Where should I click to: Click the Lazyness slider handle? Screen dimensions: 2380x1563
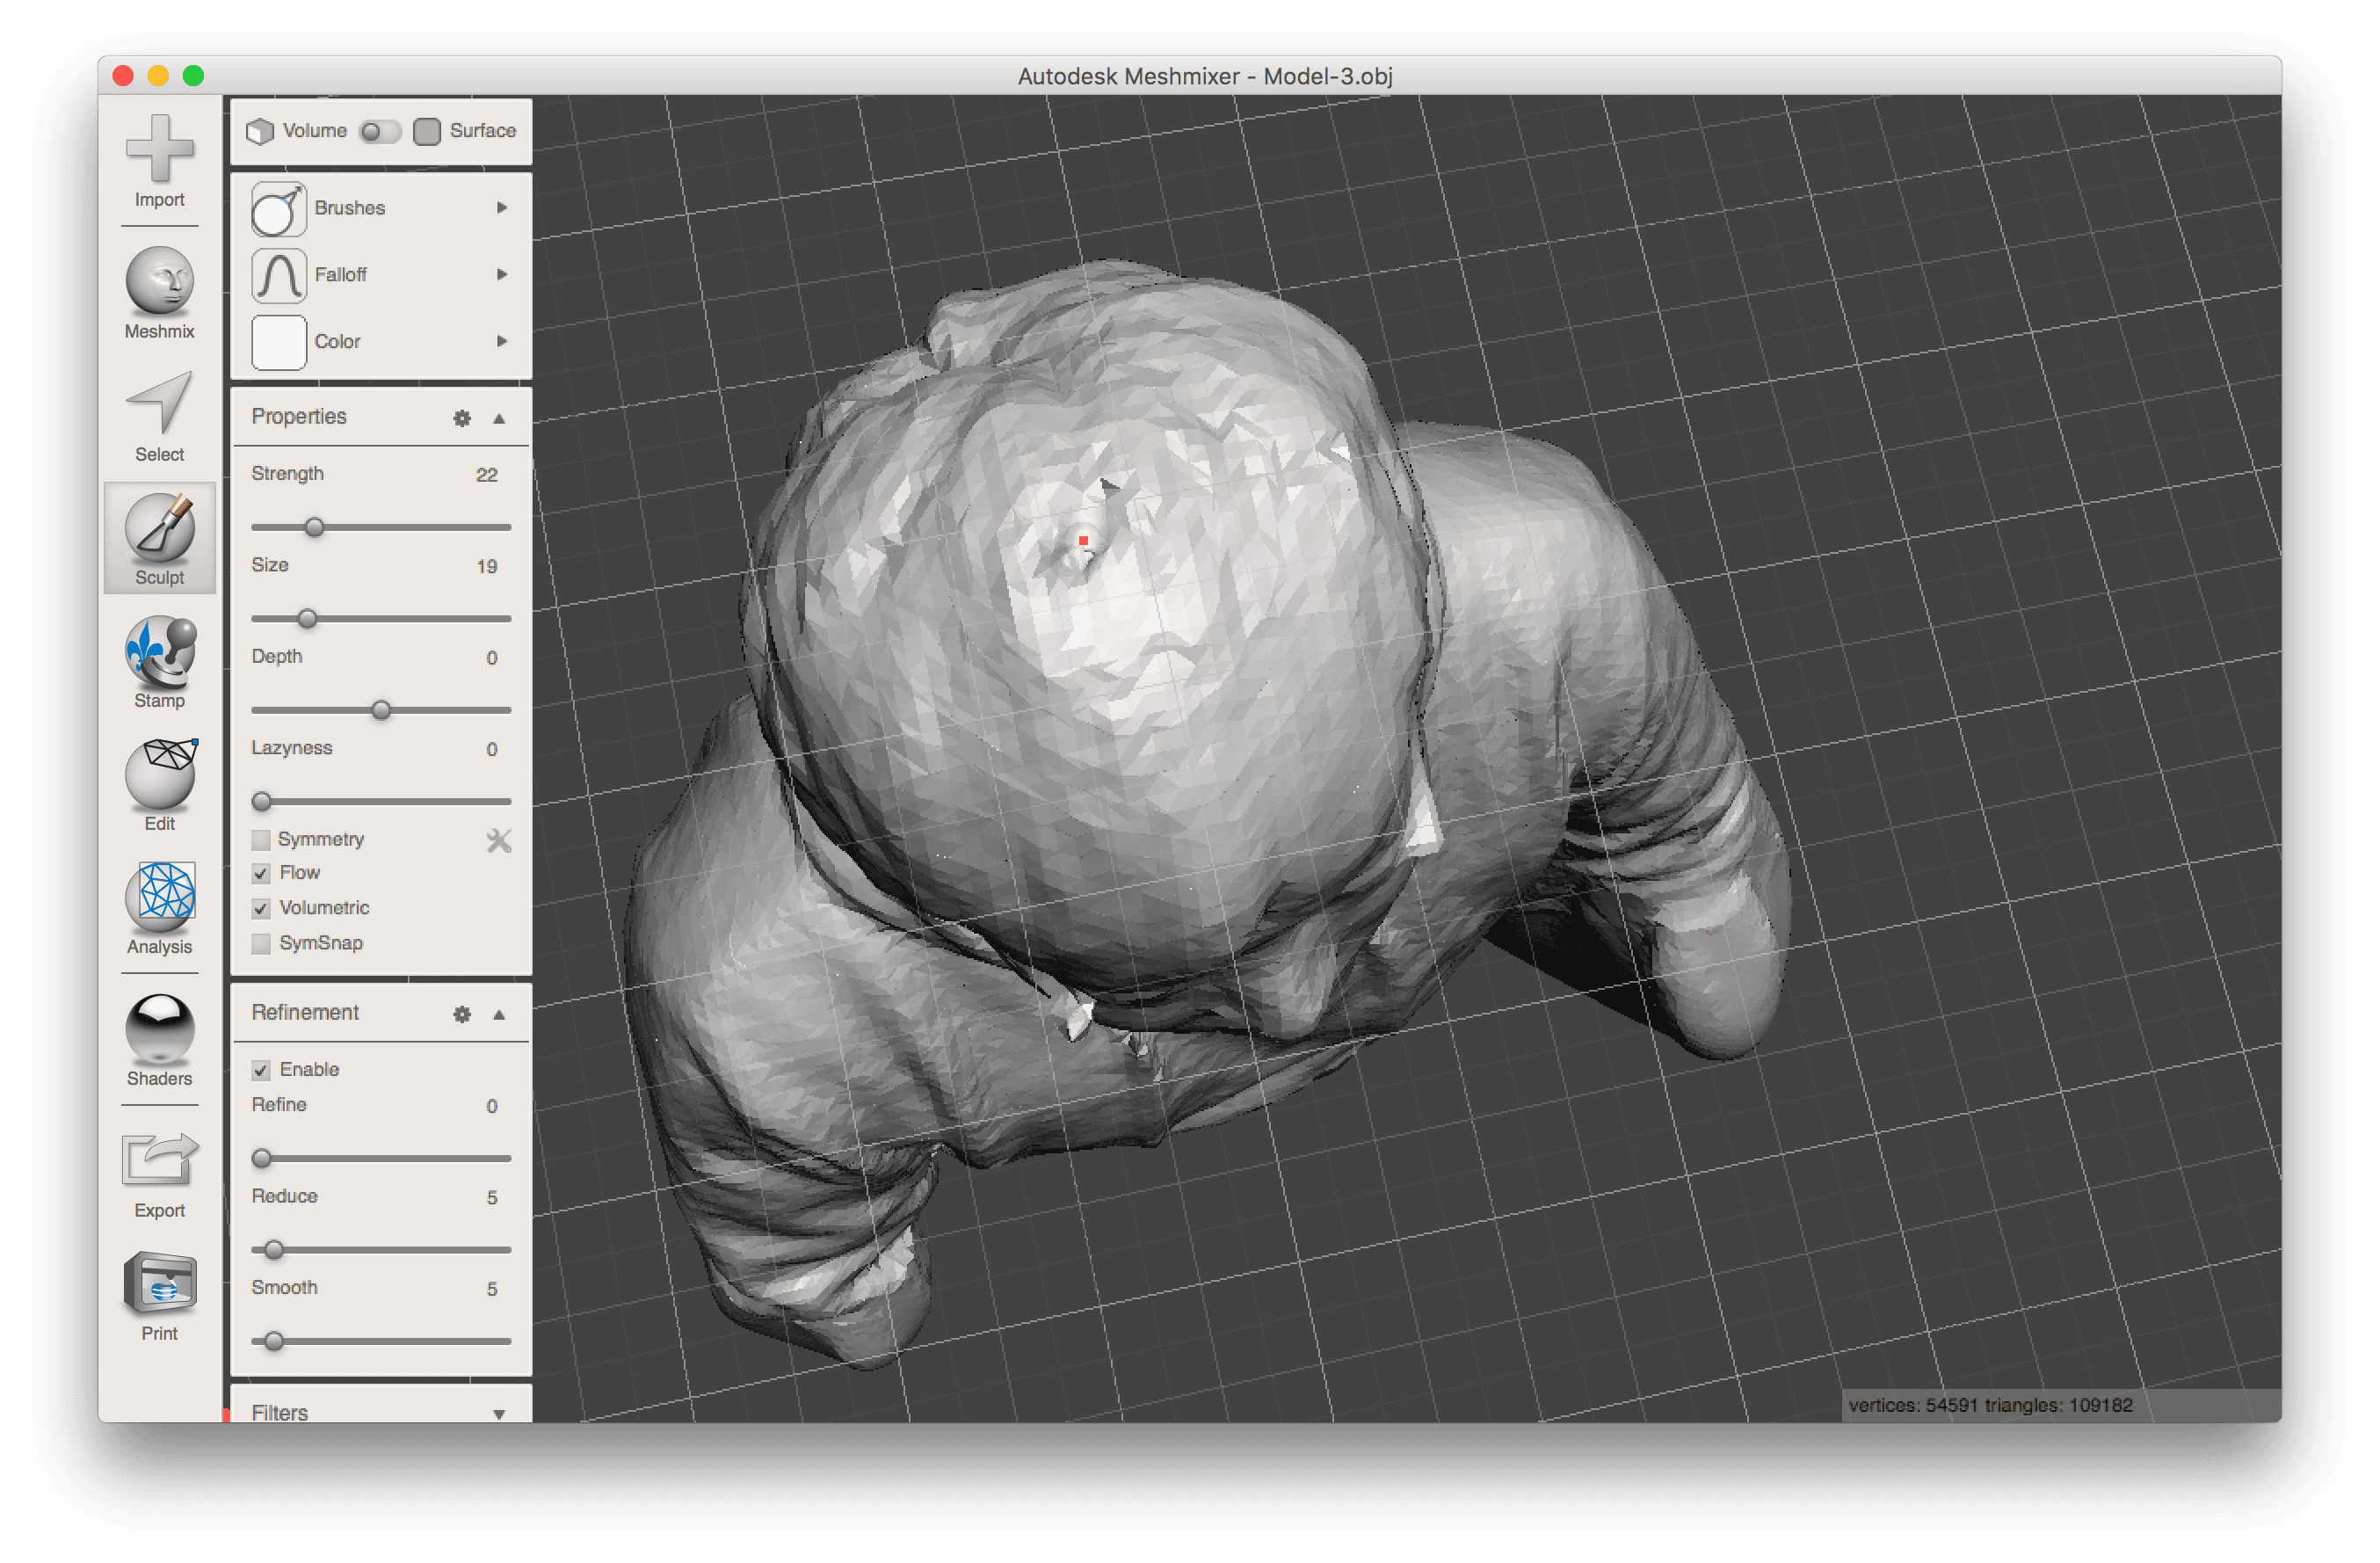coord(261,801)
